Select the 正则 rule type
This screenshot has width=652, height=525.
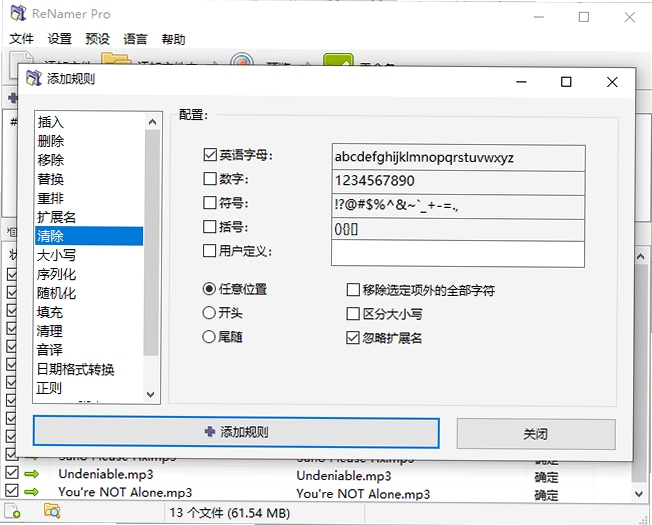[x=89, y=388]
